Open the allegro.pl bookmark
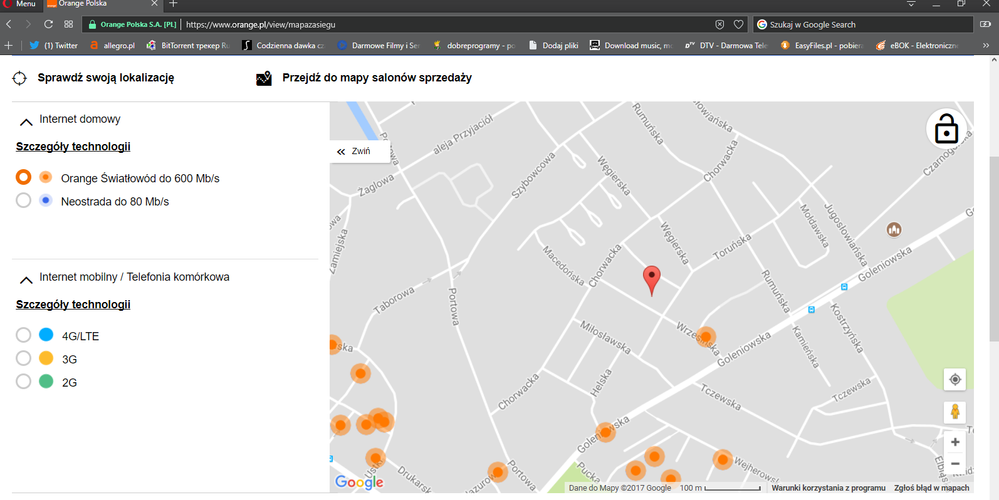The image size is (999, 500). pyautogui.click(x=111, y=46)
